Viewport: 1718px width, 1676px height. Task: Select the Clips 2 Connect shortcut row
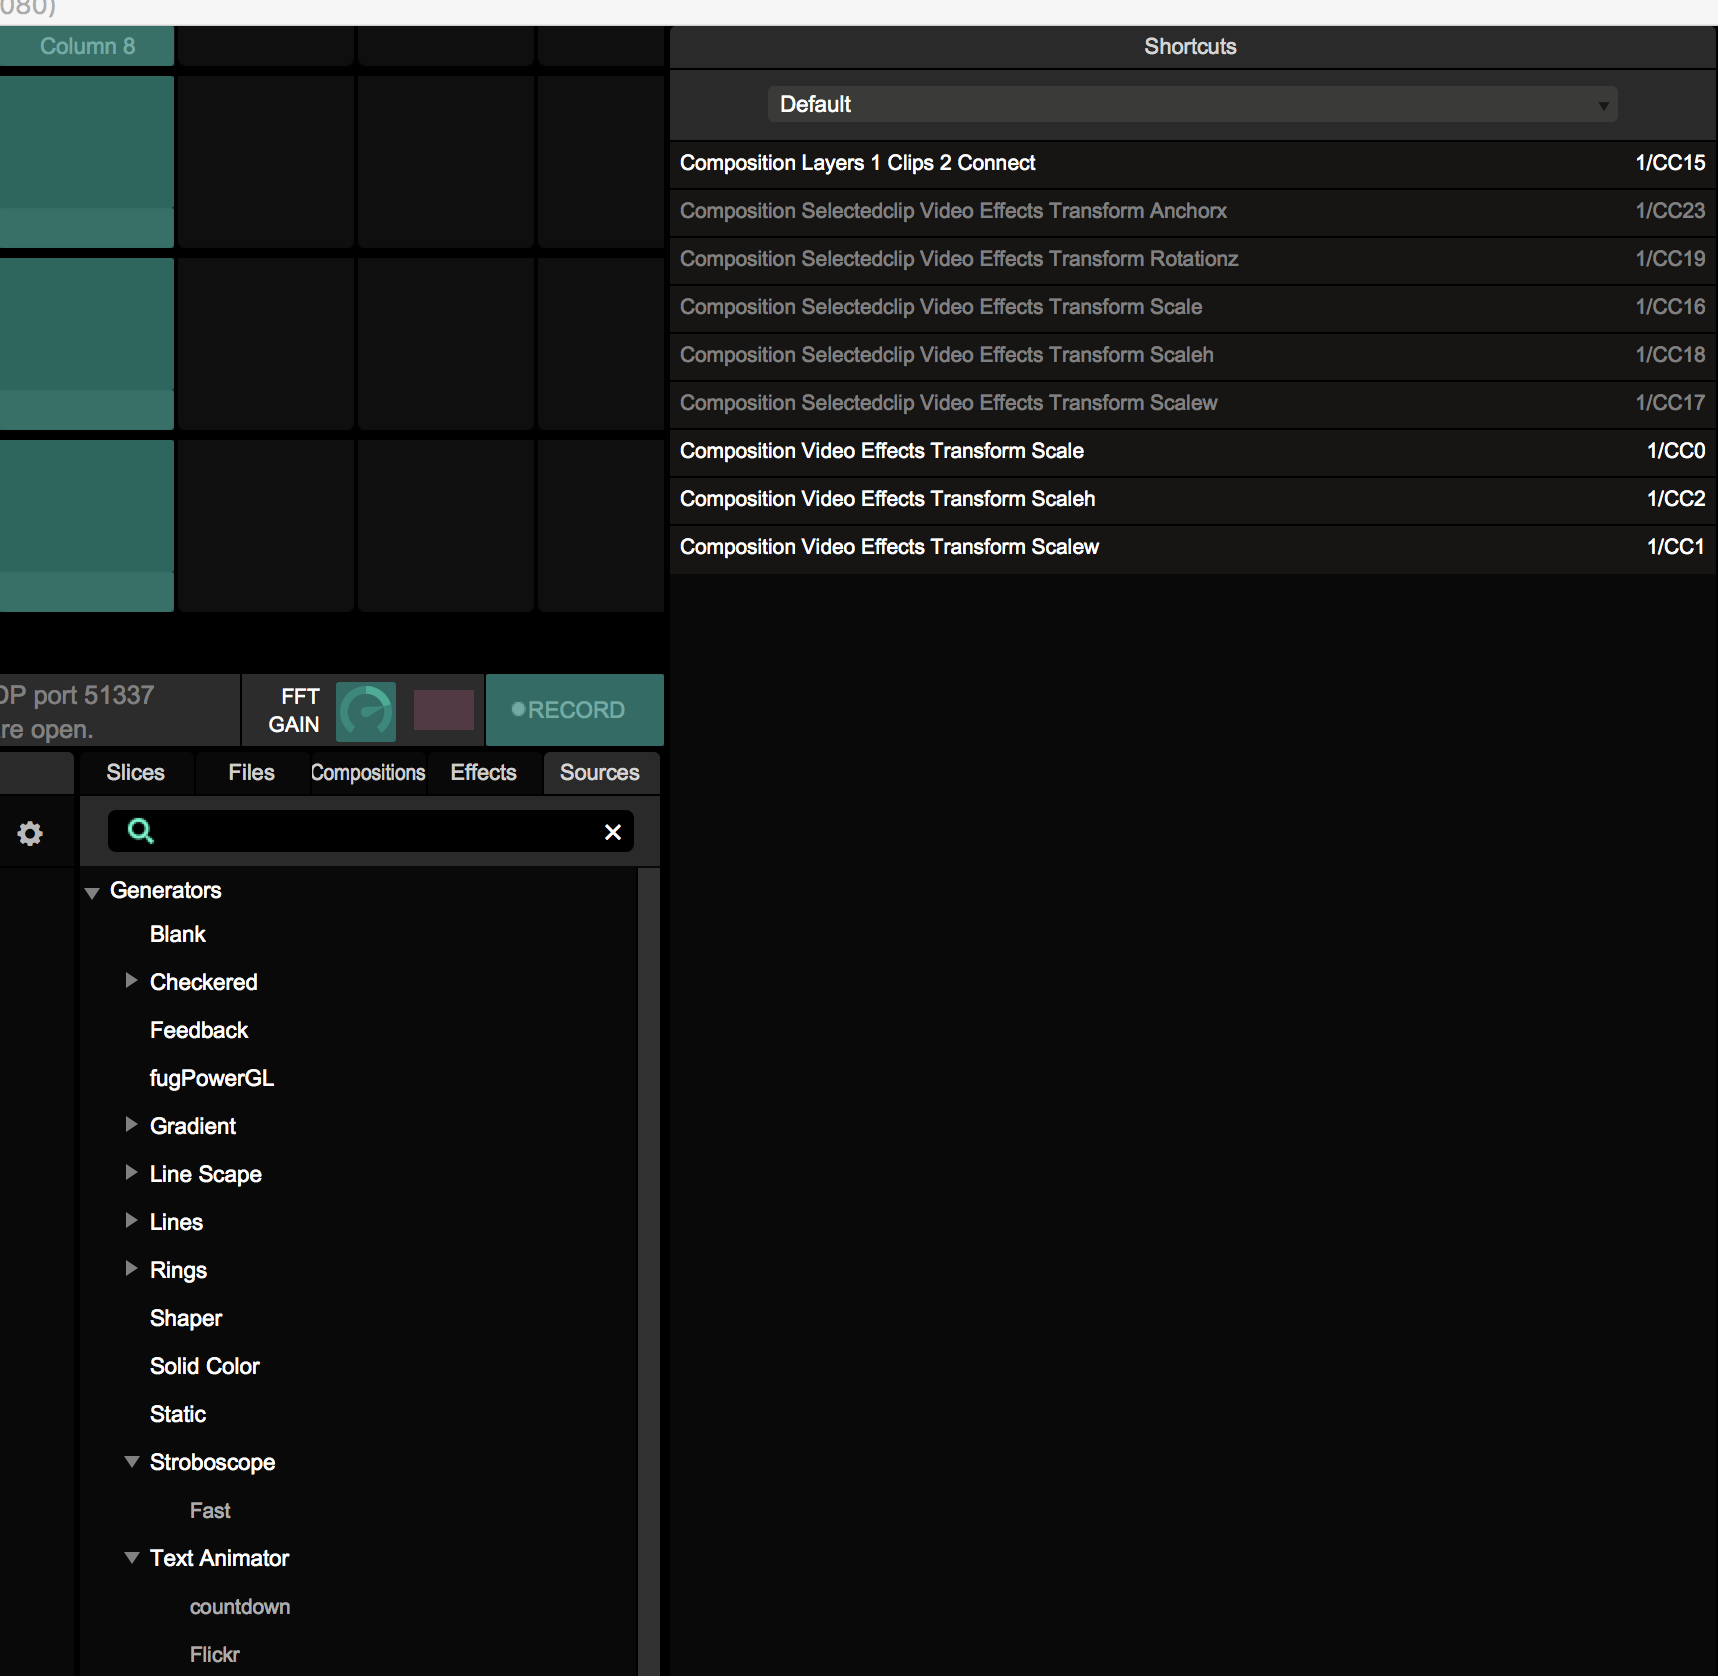pyautogui.click(x=1191, y=163)
